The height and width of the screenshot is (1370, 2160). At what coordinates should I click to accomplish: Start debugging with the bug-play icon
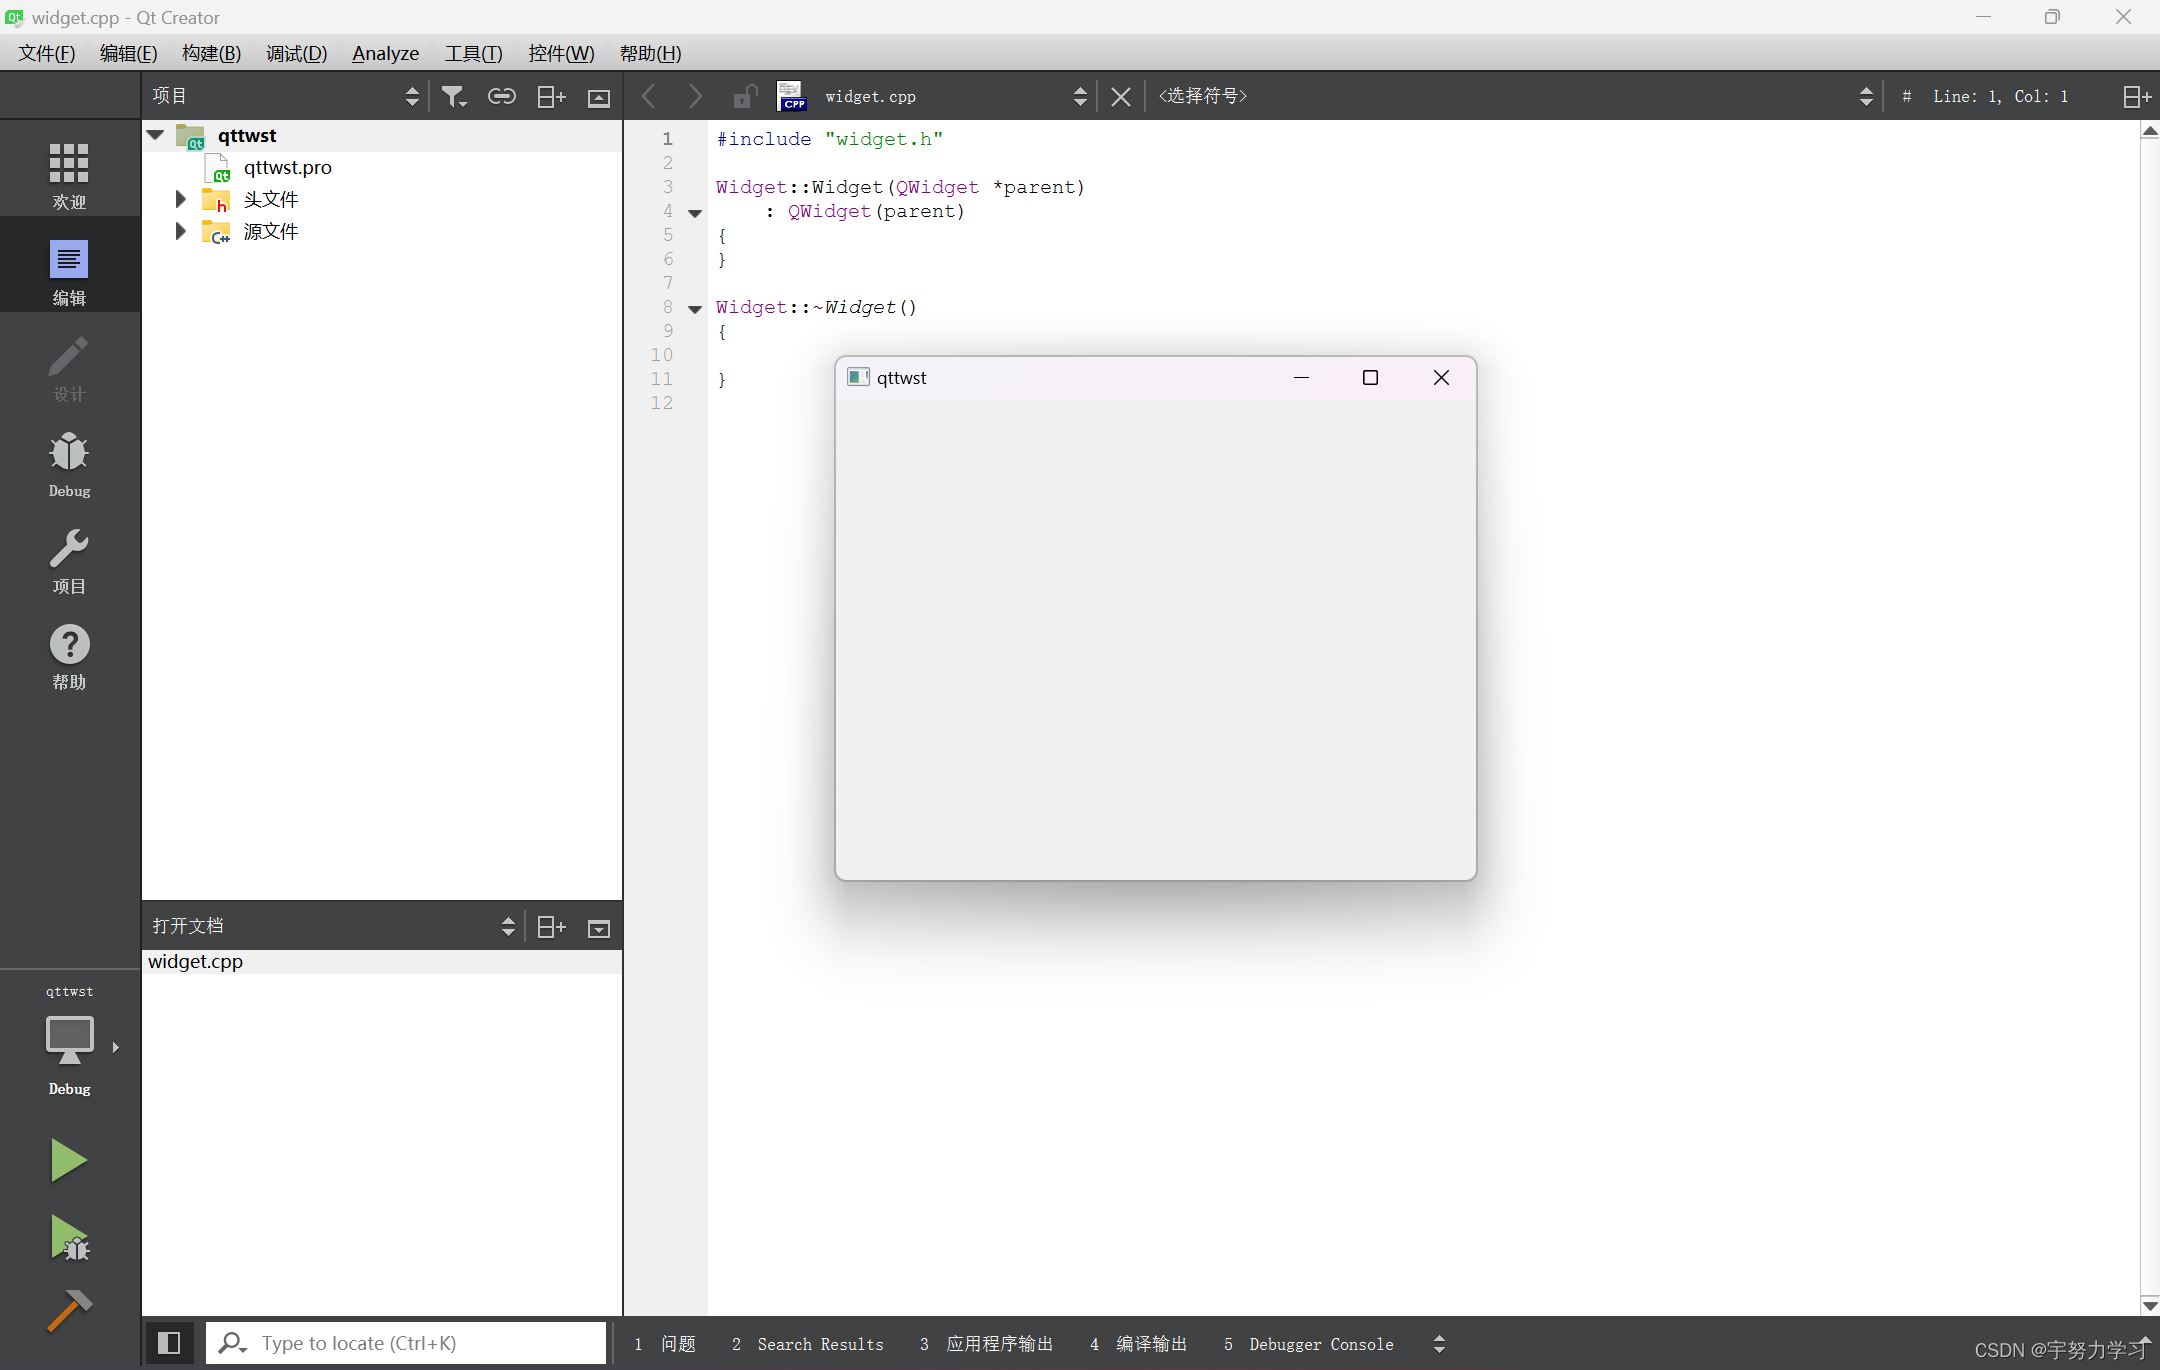[68, 1238]
